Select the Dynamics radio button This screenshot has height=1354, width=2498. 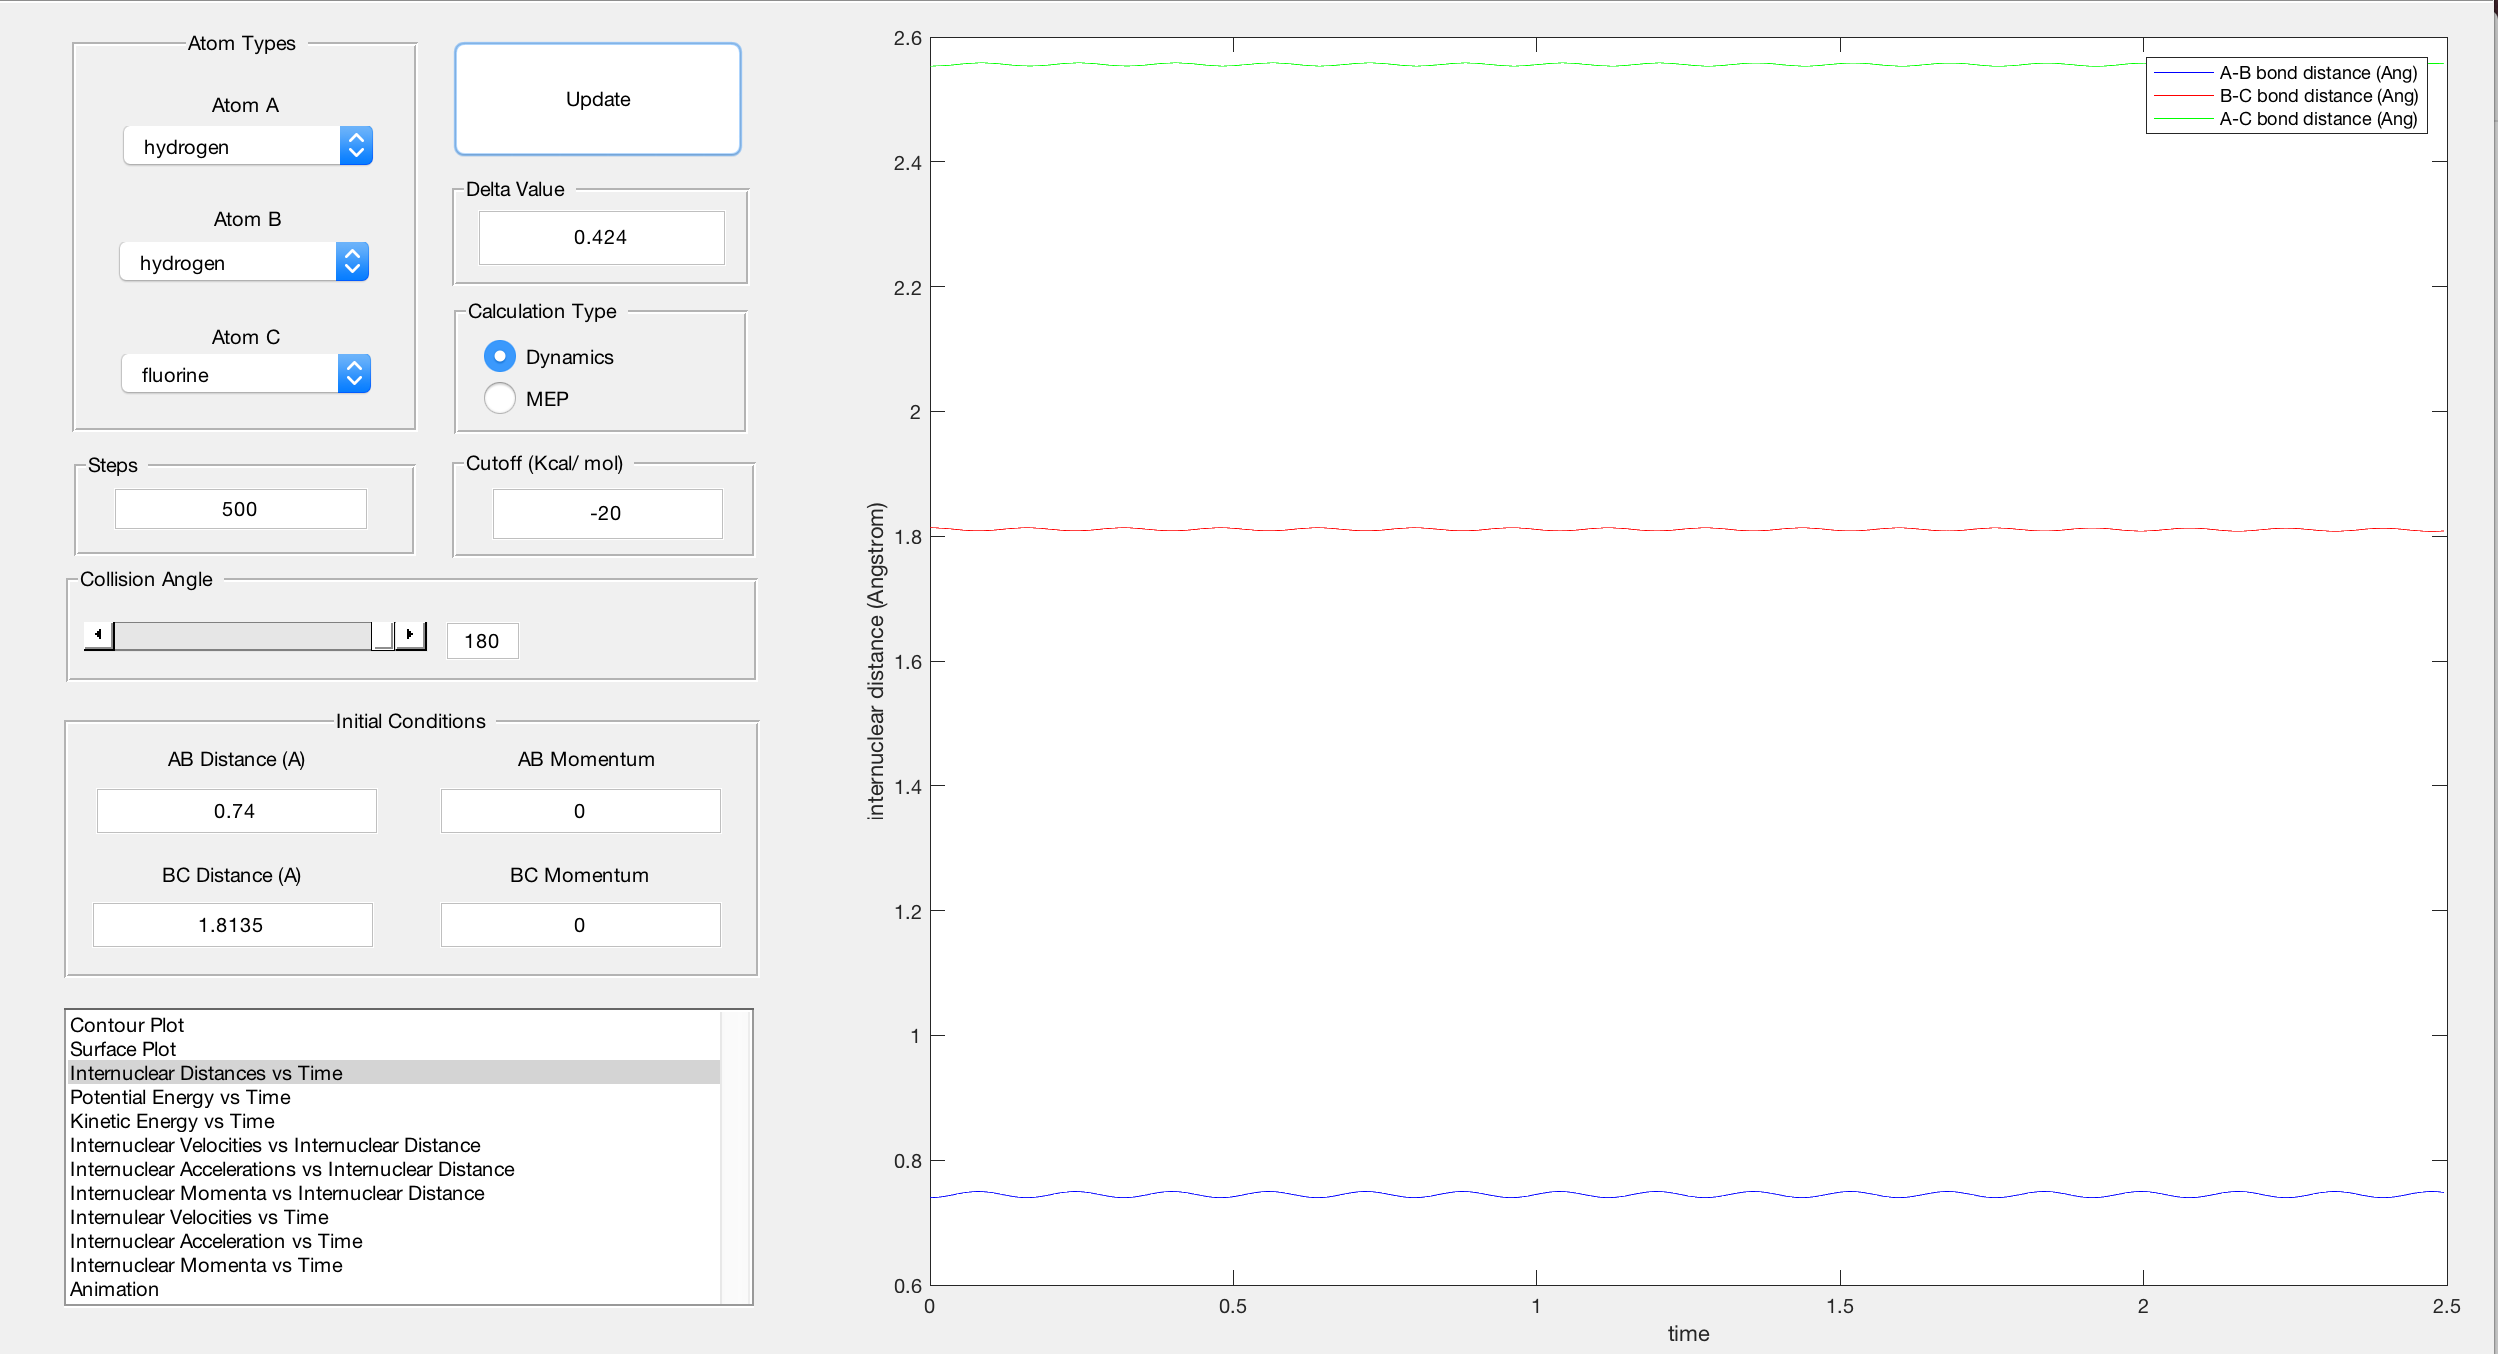click(500, 356)
